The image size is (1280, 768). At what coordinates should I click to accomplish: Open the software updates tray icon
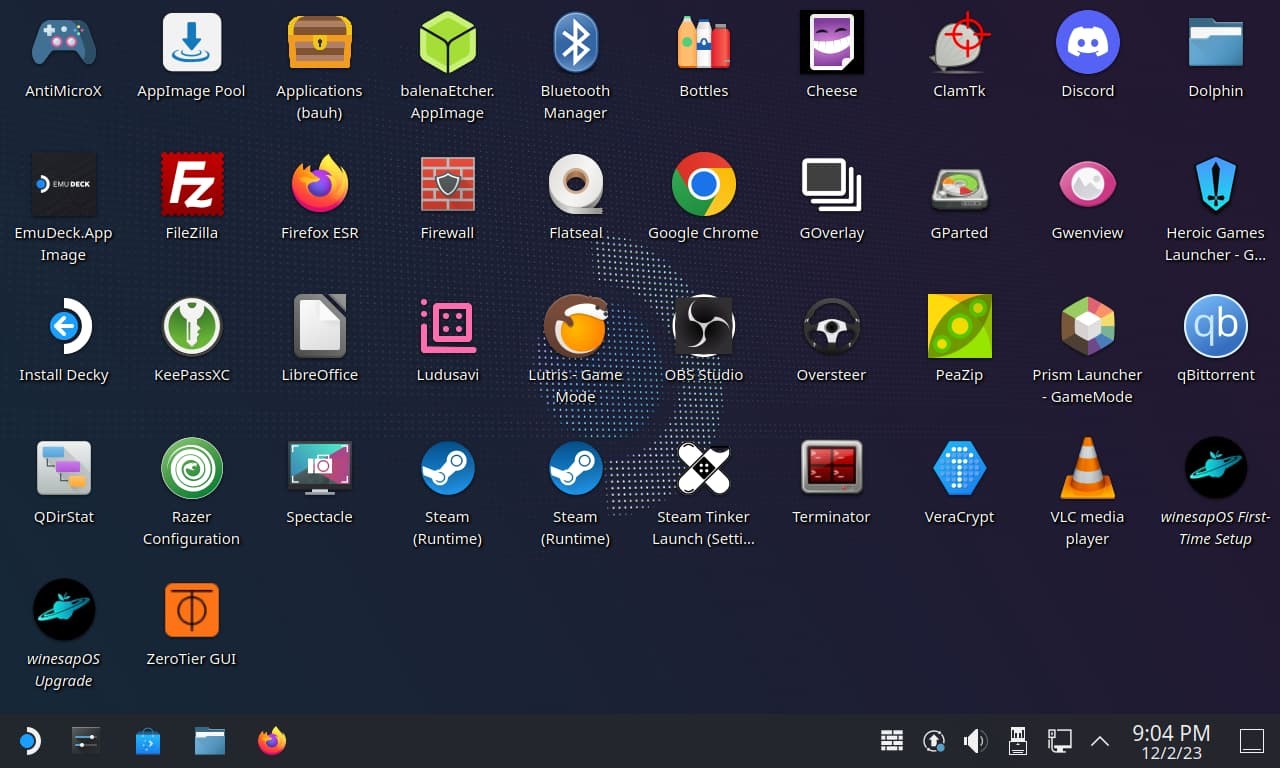tap(934, 741)
